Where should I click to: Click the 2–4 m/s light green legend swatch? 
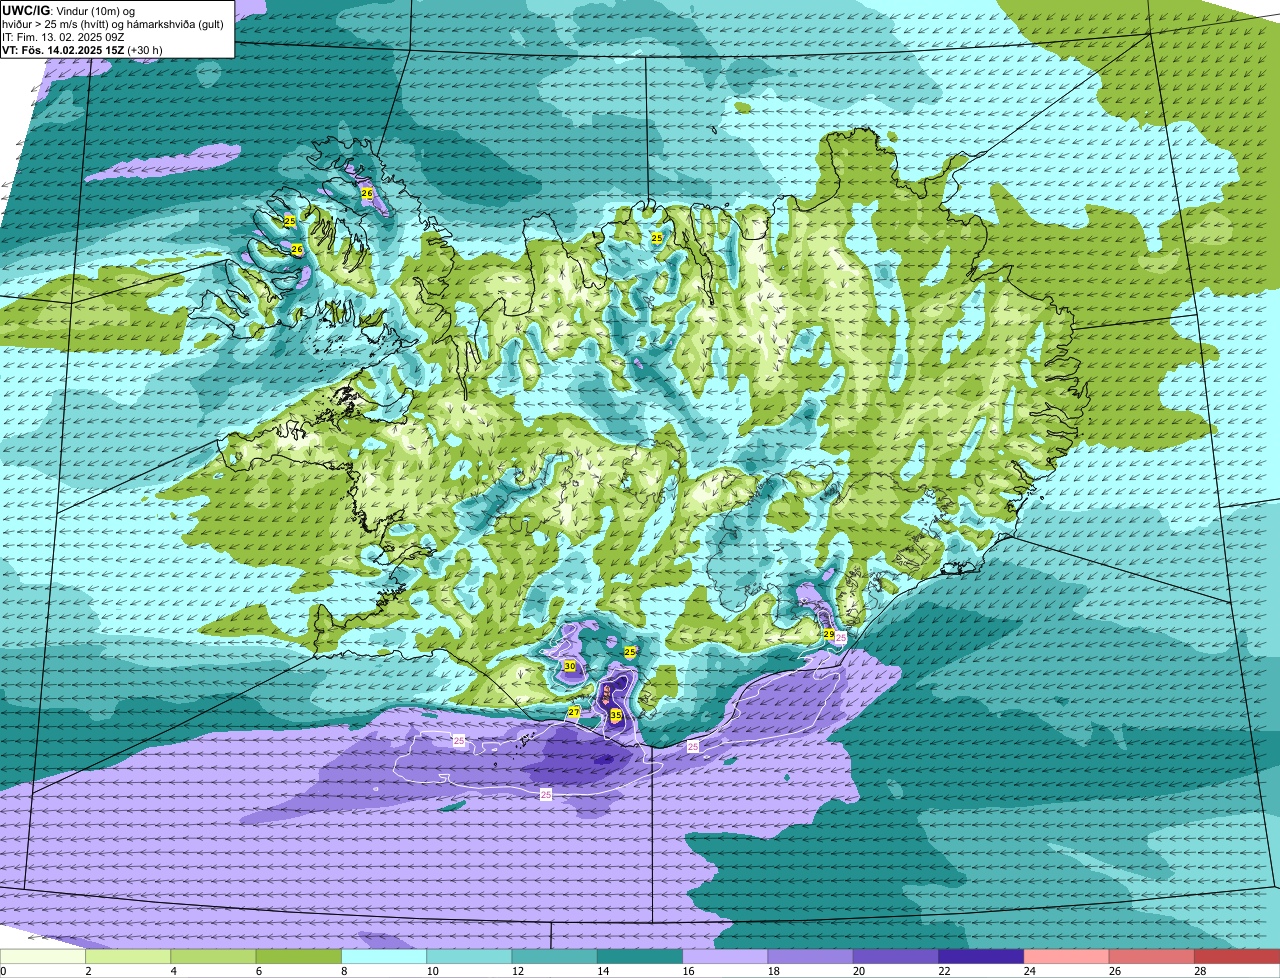pyautogui.click(x=128, y=957)
